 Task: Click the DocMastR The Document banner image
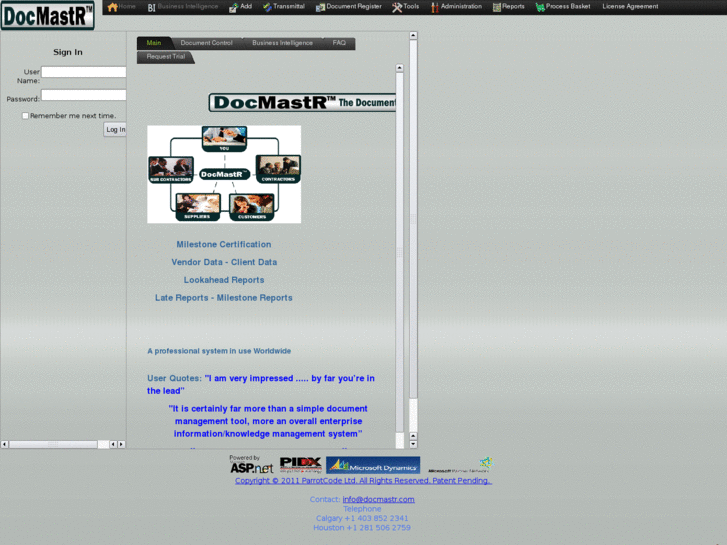[x=302, y=103]
